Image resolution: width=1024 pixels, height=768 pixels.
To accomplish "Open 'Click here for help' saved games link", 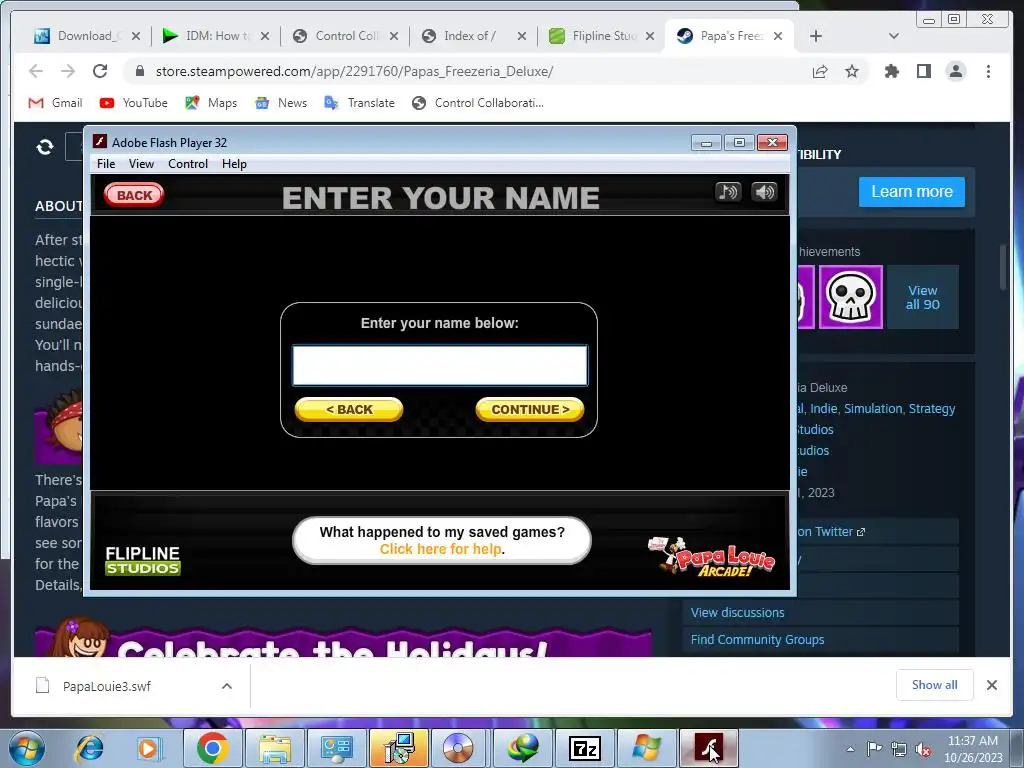I will click(x=441, y=549).
